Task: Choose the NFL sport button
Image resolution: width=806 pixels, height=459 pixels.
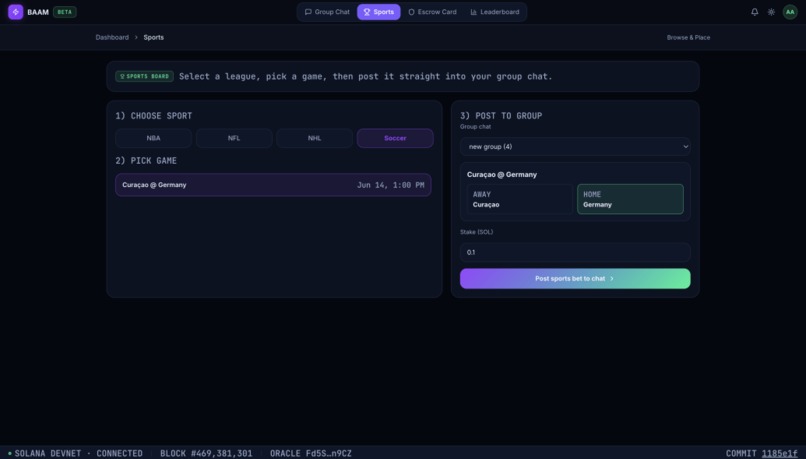Action: pyautogui.click(x=234, y=138)
